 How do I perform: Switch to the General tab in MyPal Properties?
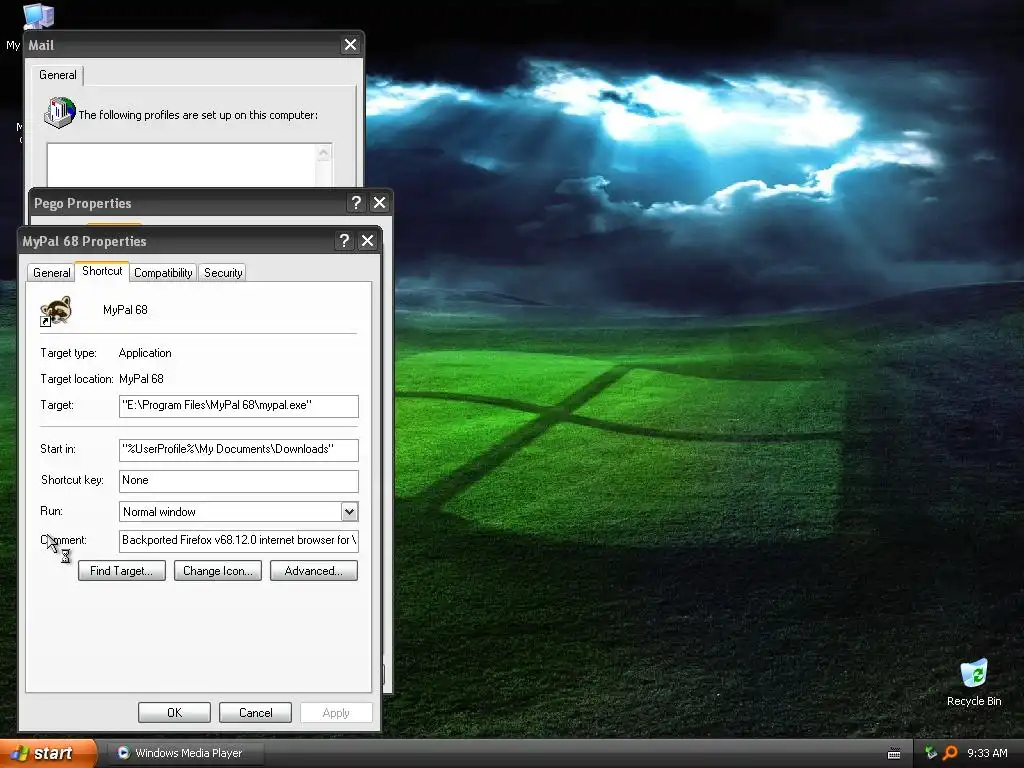(52, 273)
